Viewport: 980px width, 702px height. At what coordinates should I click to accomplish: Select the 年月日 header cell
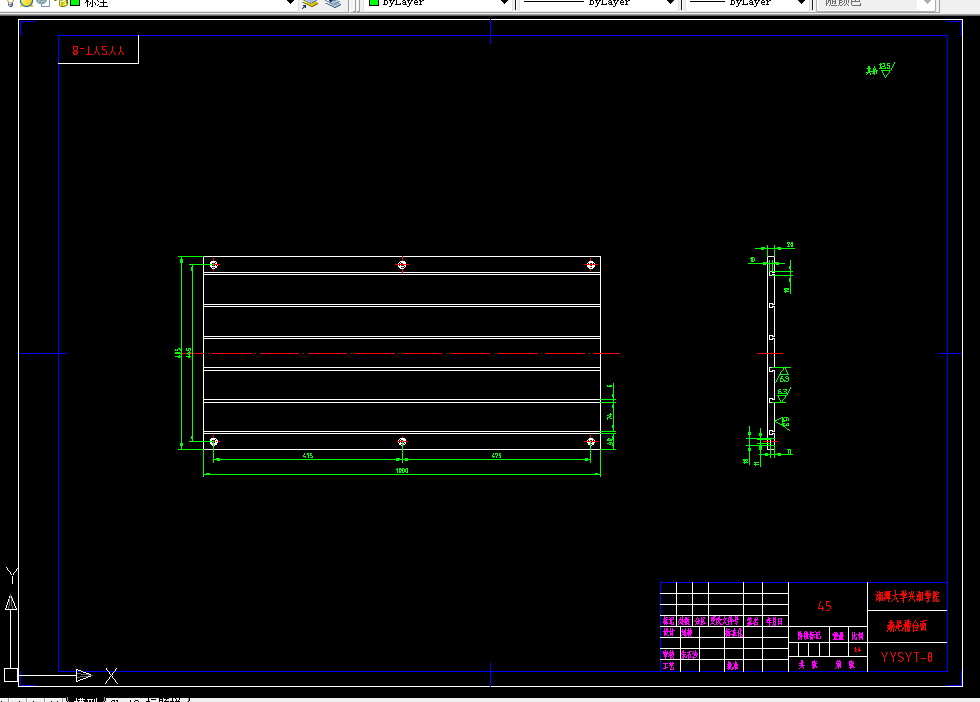774,621
